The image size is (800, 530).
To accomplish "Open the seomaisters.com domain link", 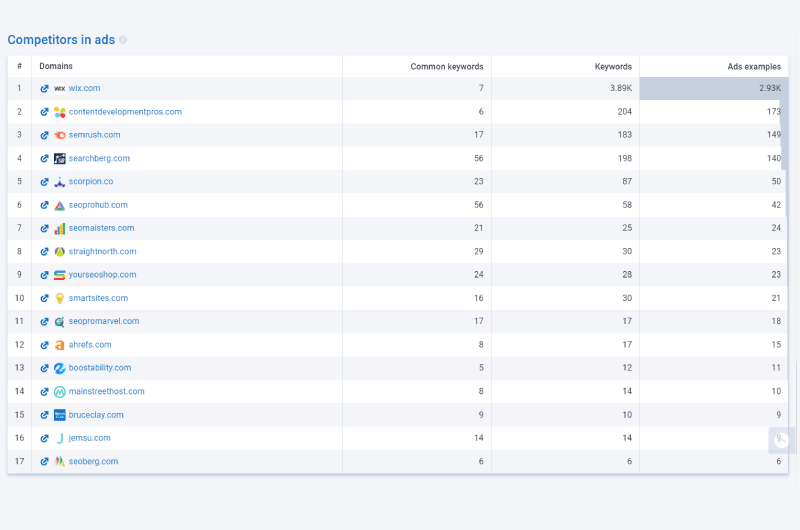I will 102,228.
